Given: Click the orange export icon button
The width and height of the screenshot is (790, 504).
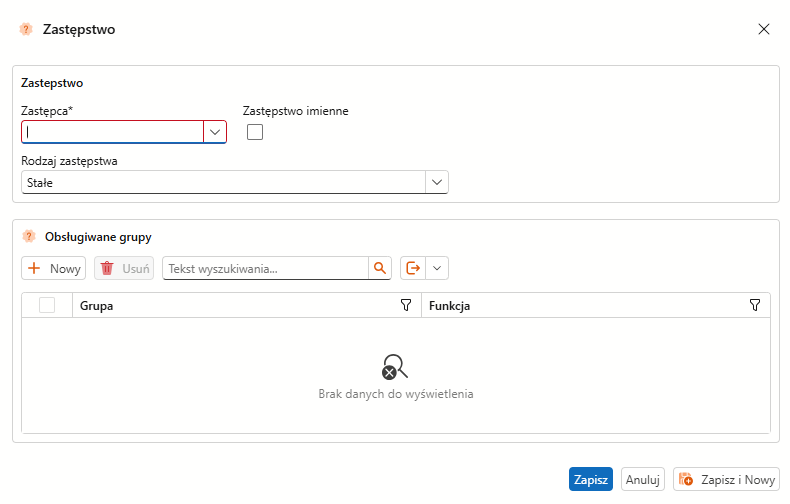Looking at the screenshot, I should 413,268.
